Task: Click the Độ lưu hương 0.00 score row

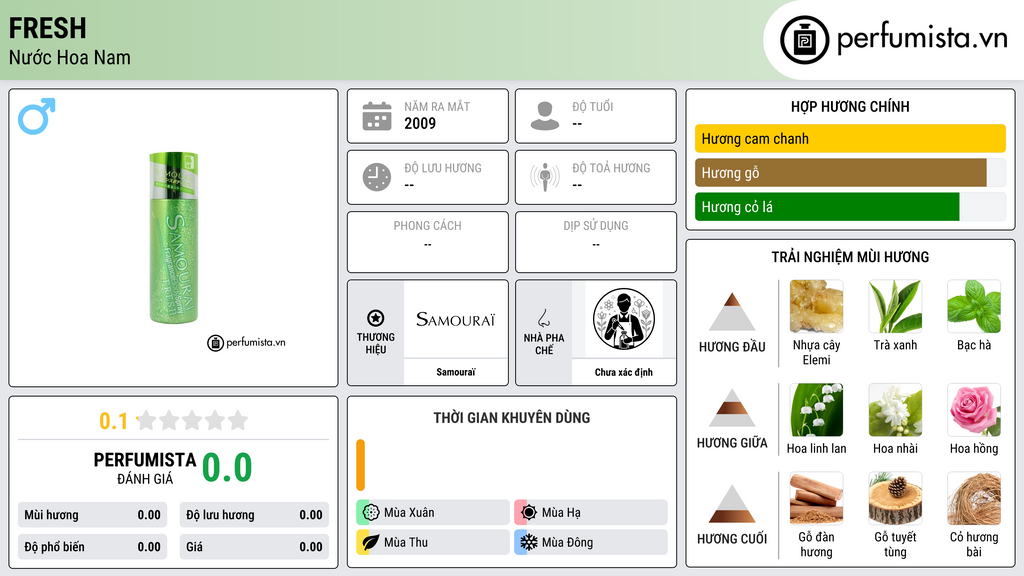Action: (x=254, y=515)
